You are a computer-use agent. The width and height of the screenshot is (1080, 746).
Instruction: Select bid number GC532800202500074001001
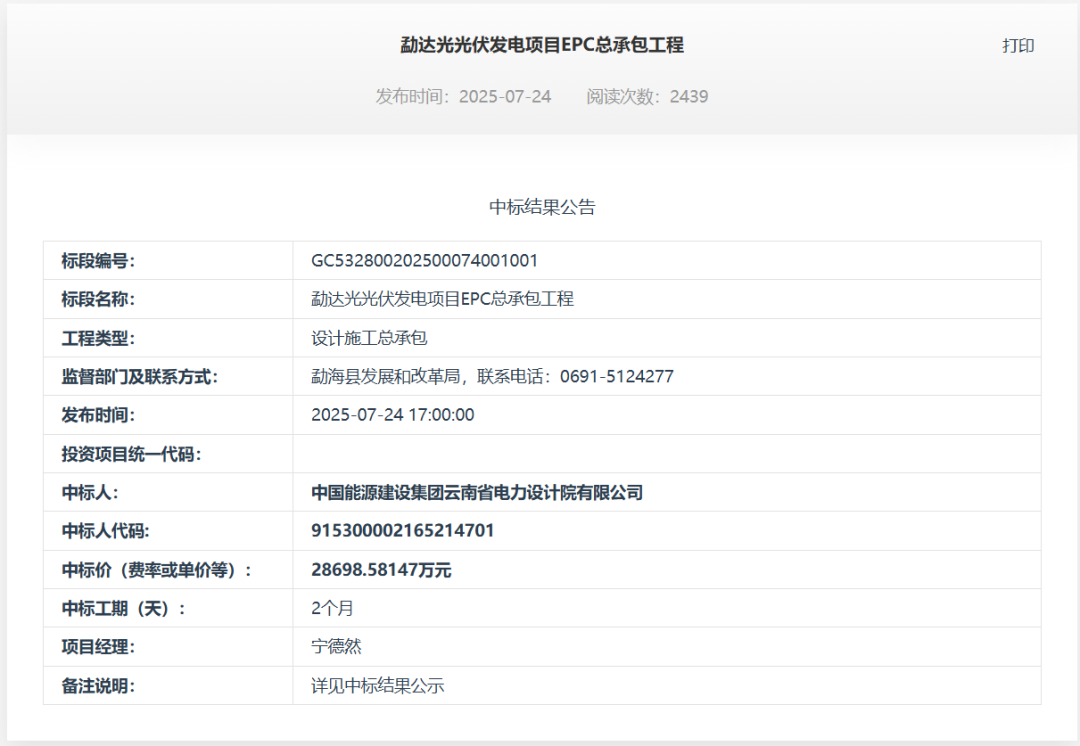(x=424, y=260)
